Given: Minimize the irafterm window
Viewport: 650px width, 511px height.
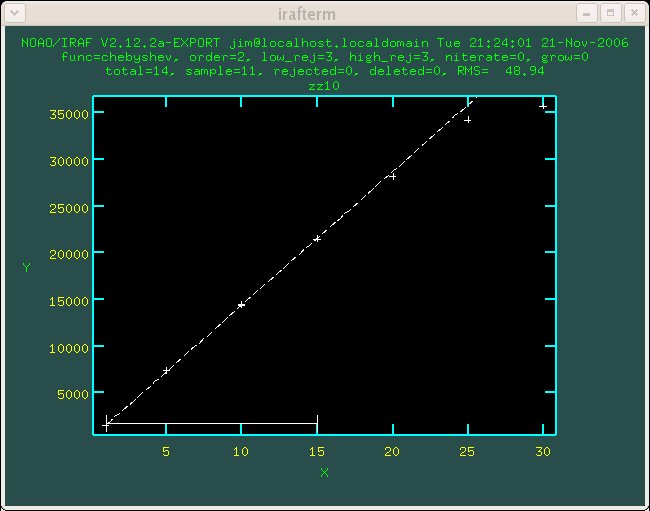Looking at the screenshot, I should (587, 13).
